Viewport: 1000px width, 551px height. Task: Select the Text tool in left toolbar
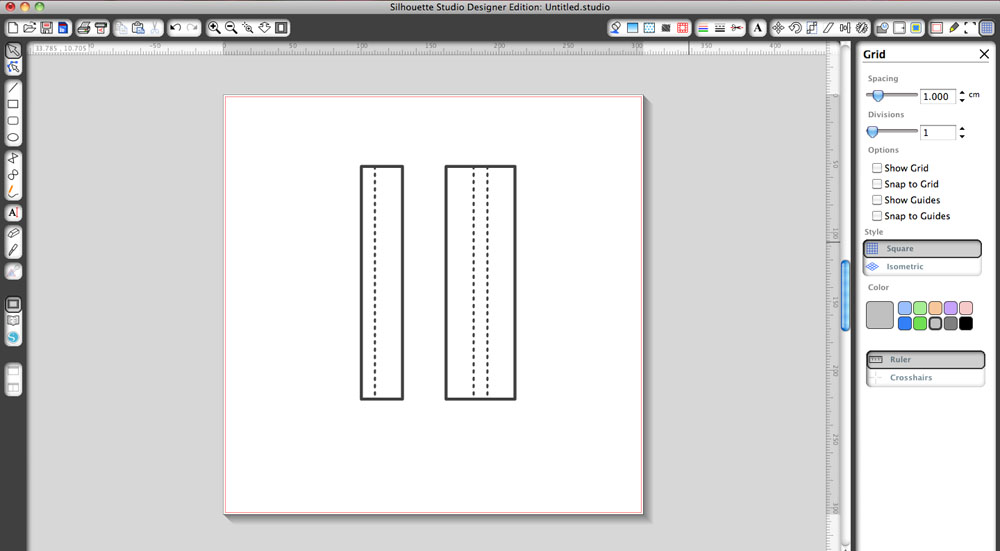click(14, 213)
